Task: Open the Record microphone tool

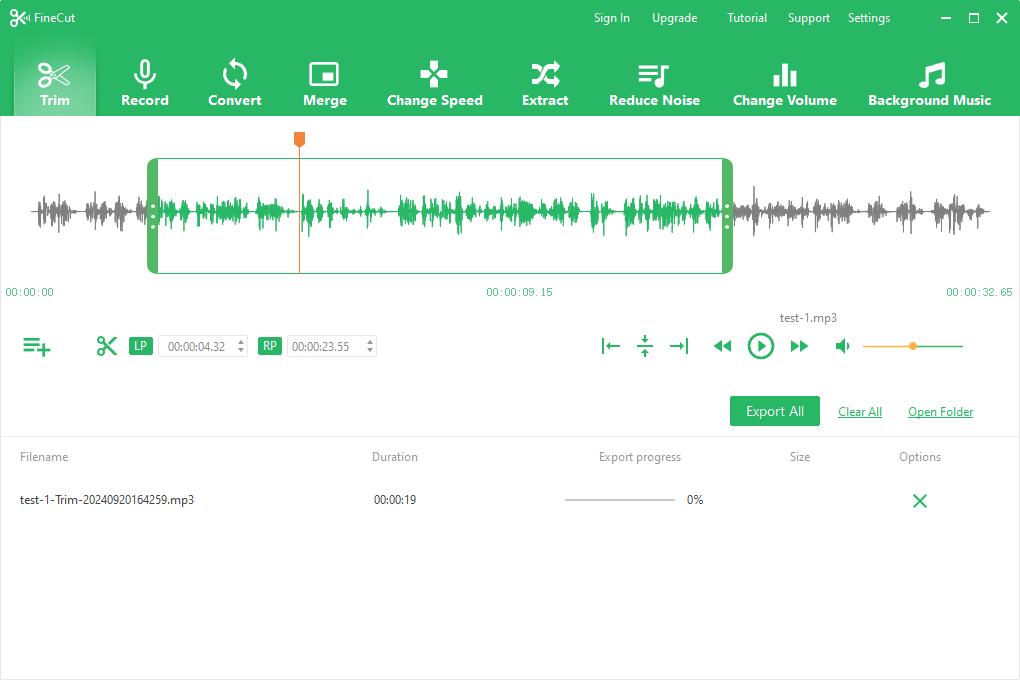Action: (144, 83)
